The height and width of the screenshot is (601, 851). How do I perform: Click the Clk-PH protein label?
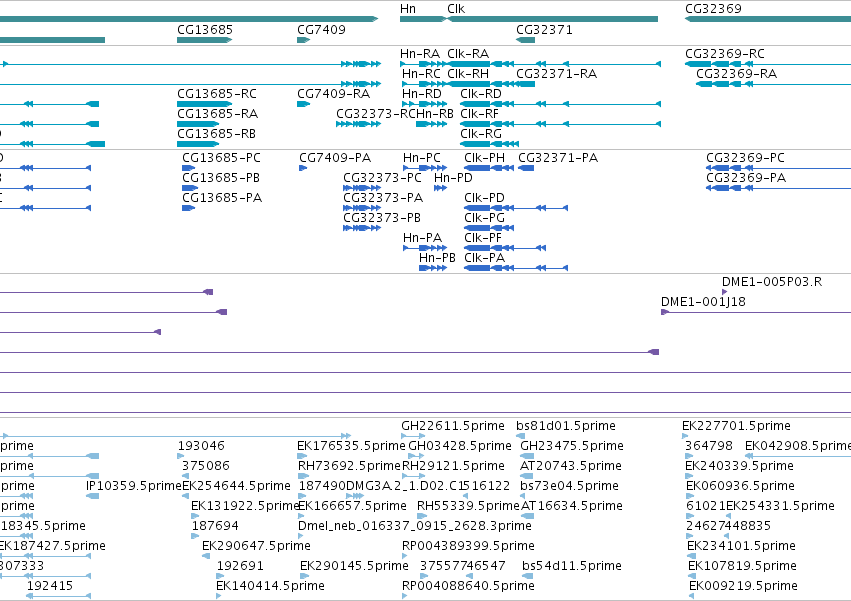(x=484, y=158)
